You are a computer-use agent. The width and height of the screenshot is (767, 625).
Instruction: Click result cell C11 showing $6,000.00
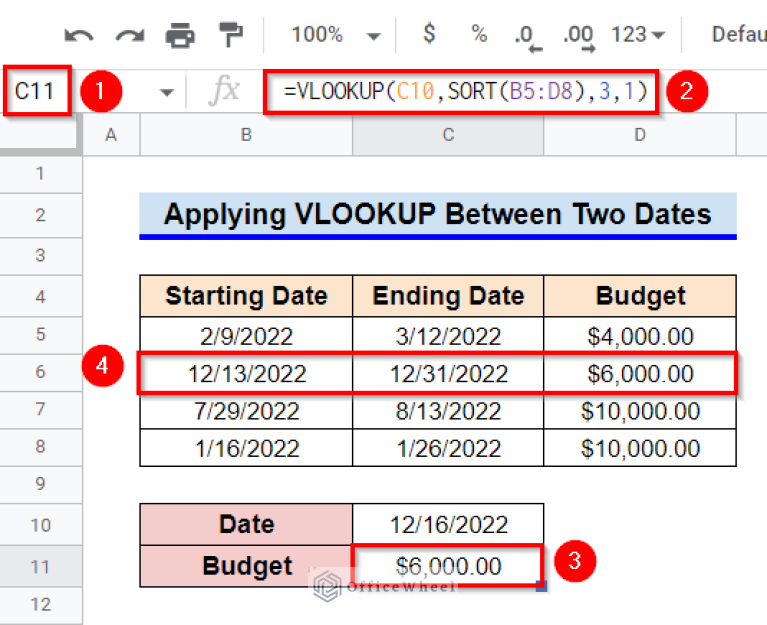(x=448, y=566)
